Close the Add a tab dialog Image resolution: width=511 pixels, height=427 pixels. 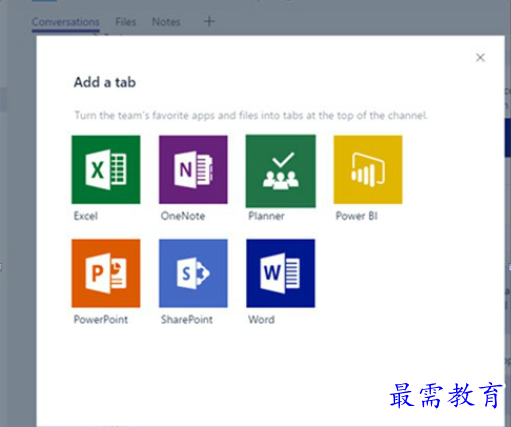480,58
